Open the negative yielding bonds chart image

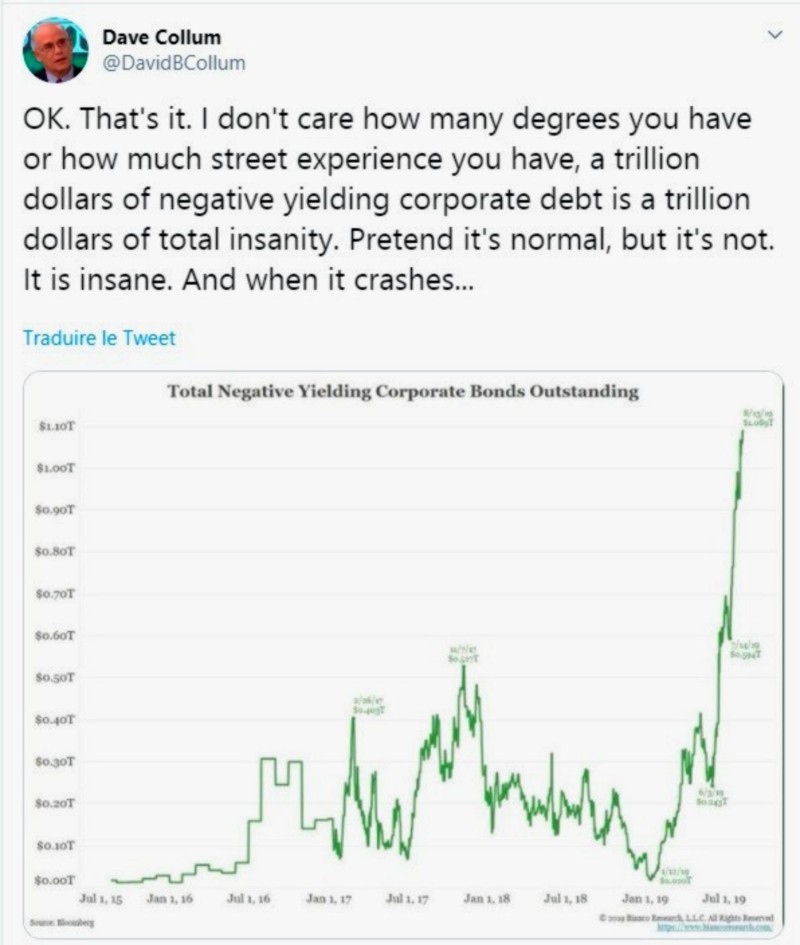[403, 654]
